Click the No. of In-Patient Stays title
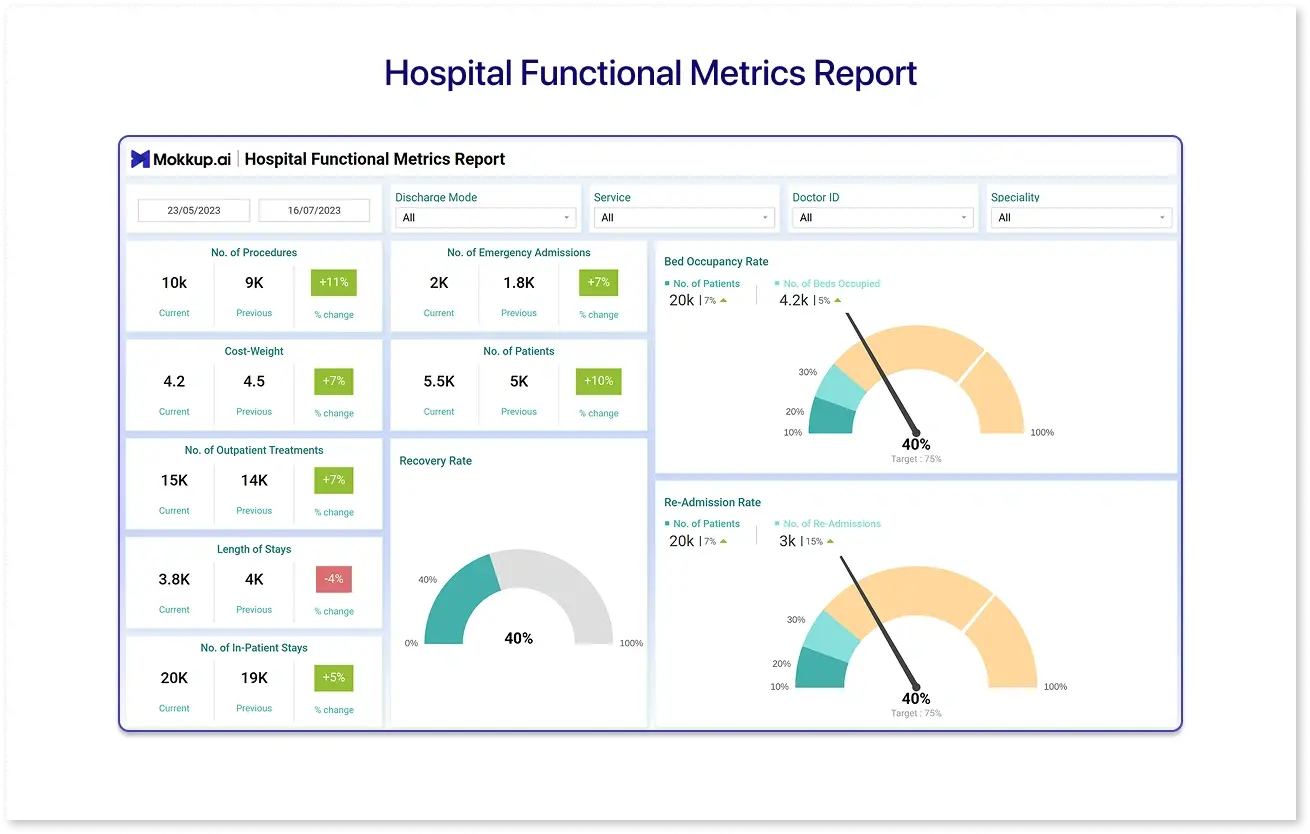Image resolution: width=1310 pixels, height=834 pixels. (x=254, y=648)
